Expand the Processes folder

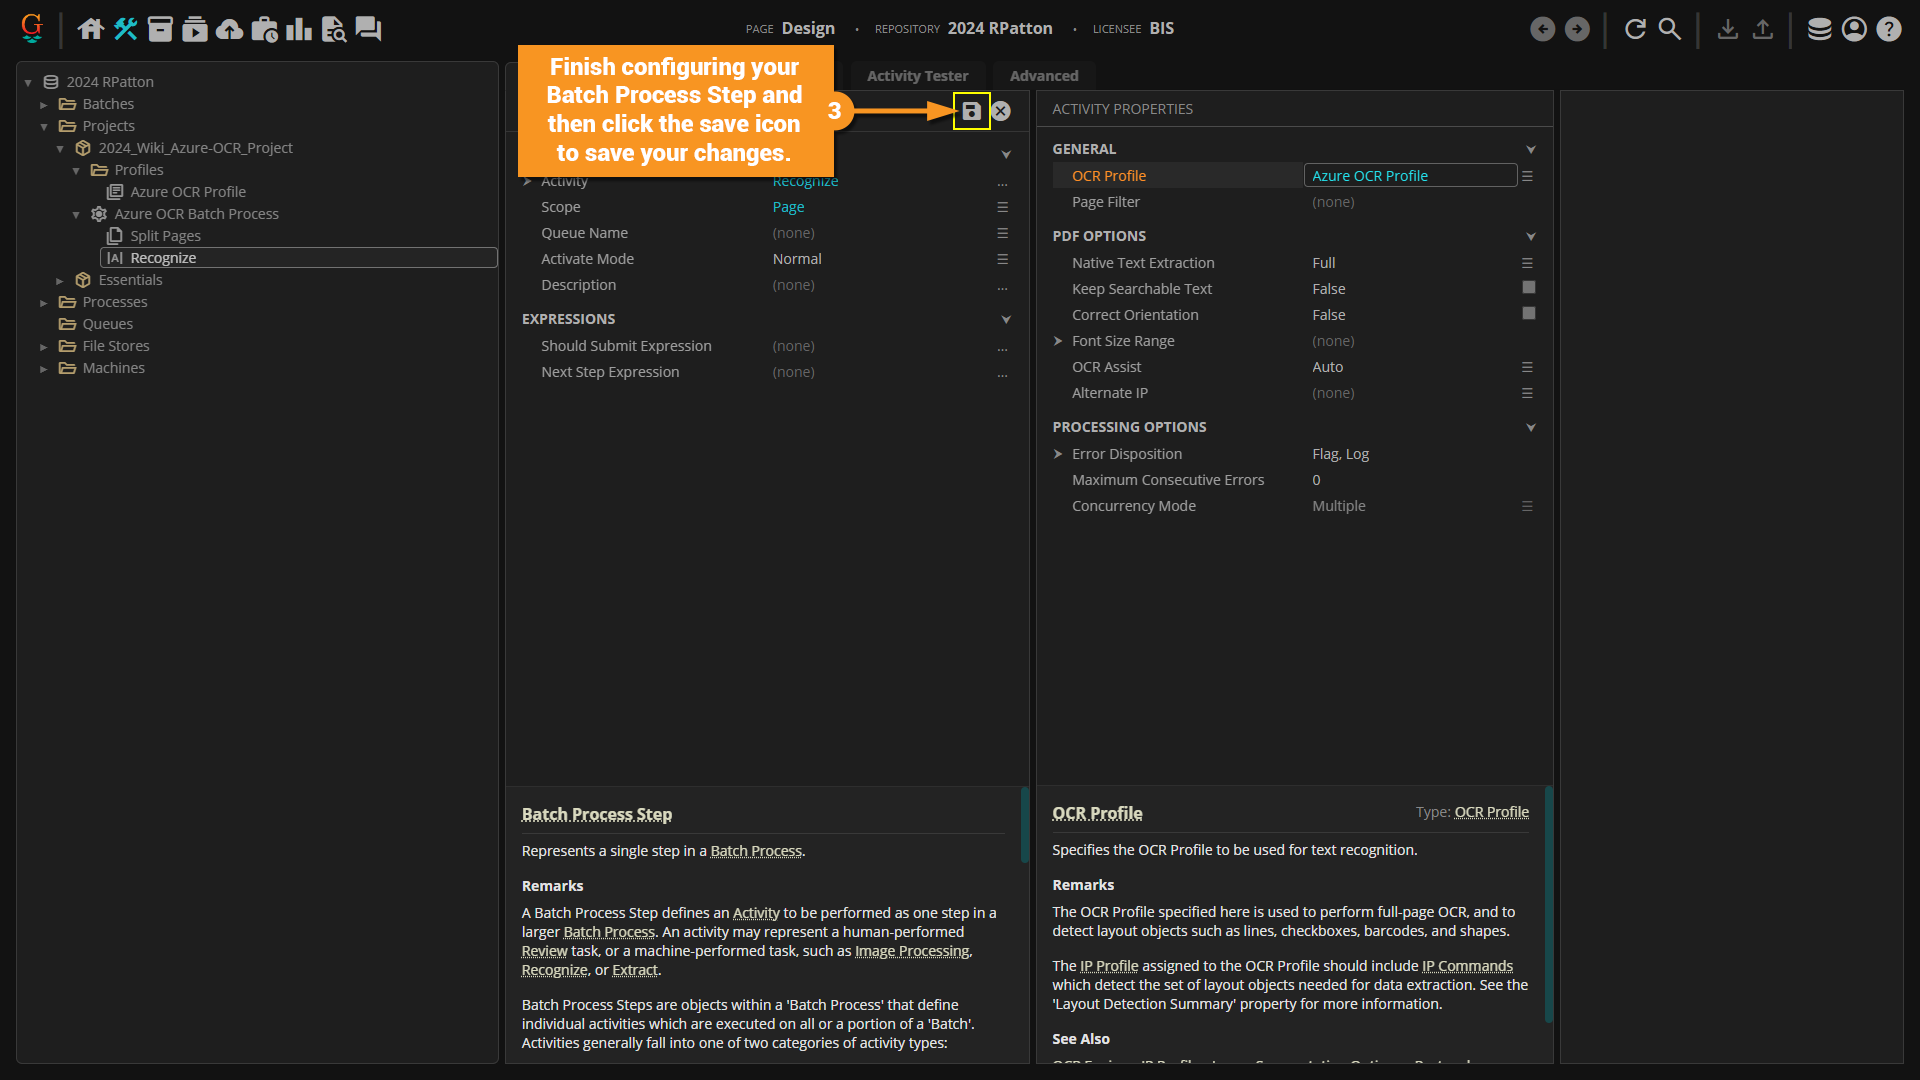point(44,303)
